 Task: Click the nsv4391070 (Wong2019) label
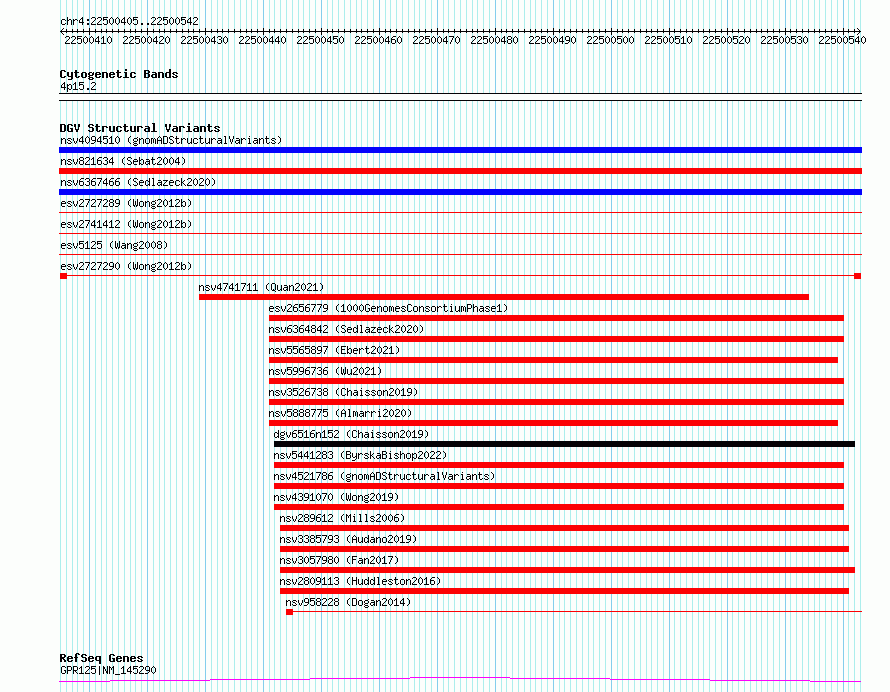336,497
